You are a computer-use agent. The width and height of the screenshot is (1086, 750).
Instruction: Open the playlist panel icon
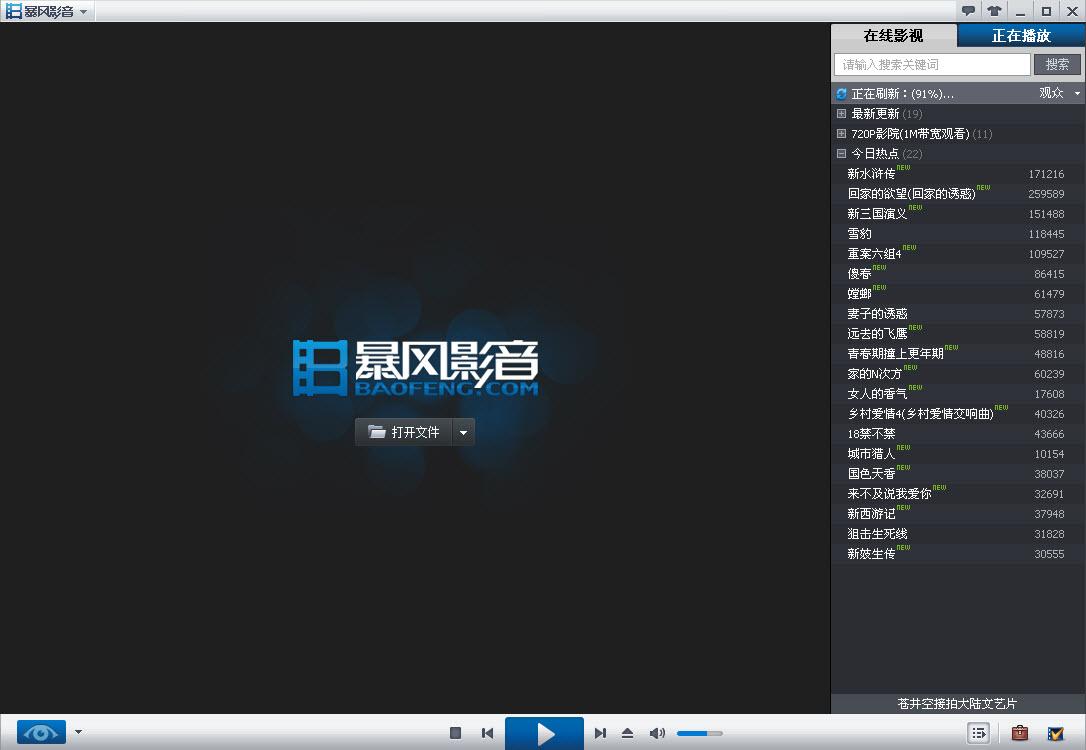978,733
